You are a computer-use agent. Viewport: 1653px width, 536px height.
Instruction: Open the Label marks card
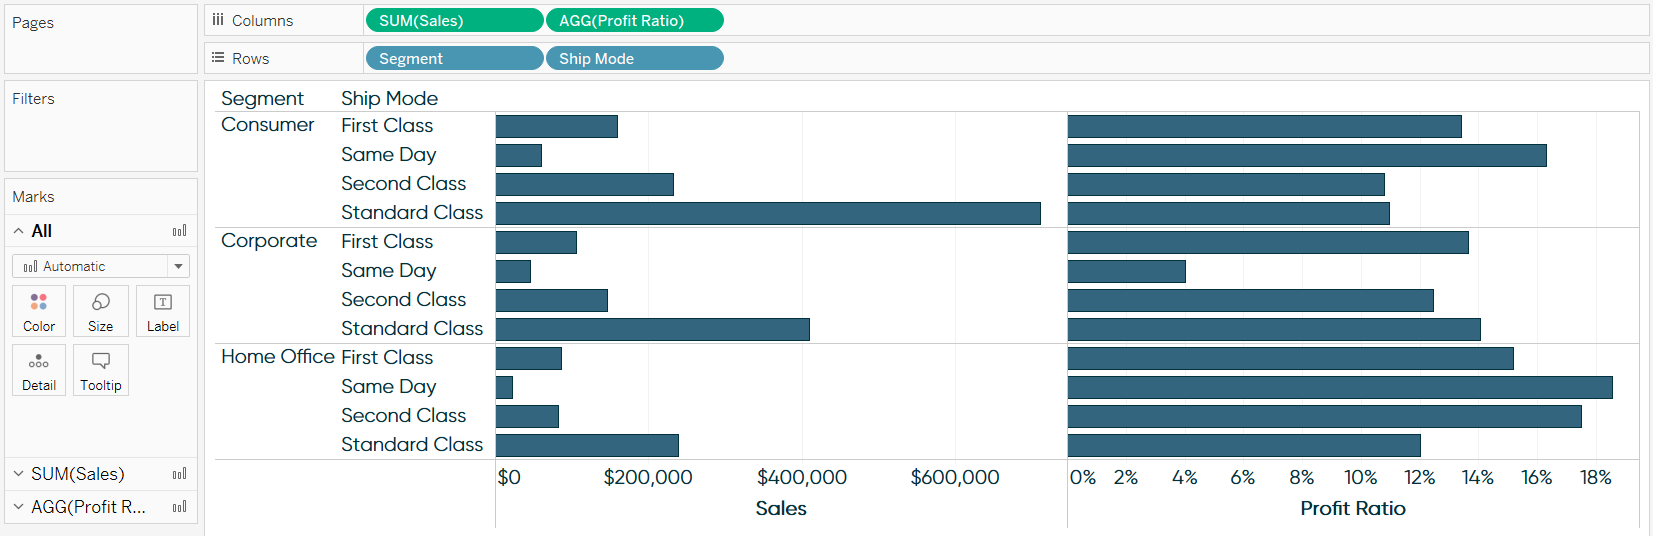coord(162,311)
